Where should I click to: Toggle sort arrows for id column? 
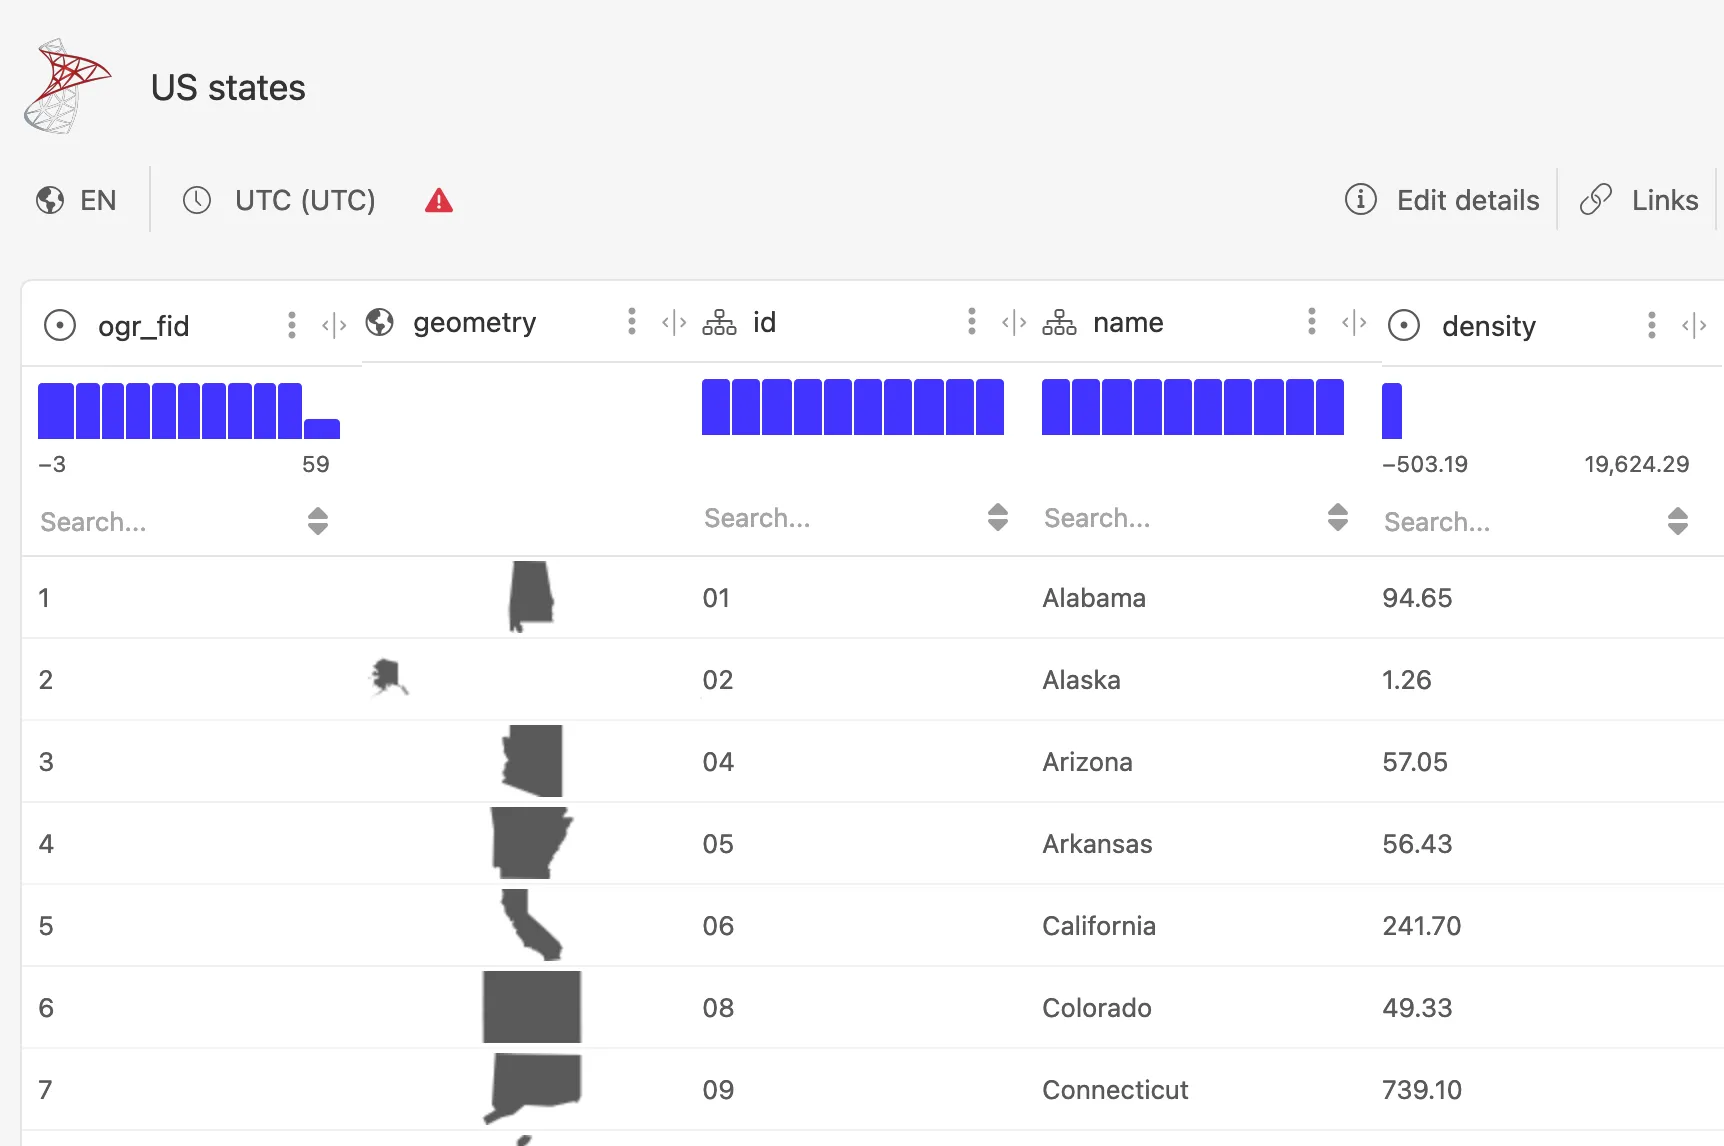[x=998, y=517]
